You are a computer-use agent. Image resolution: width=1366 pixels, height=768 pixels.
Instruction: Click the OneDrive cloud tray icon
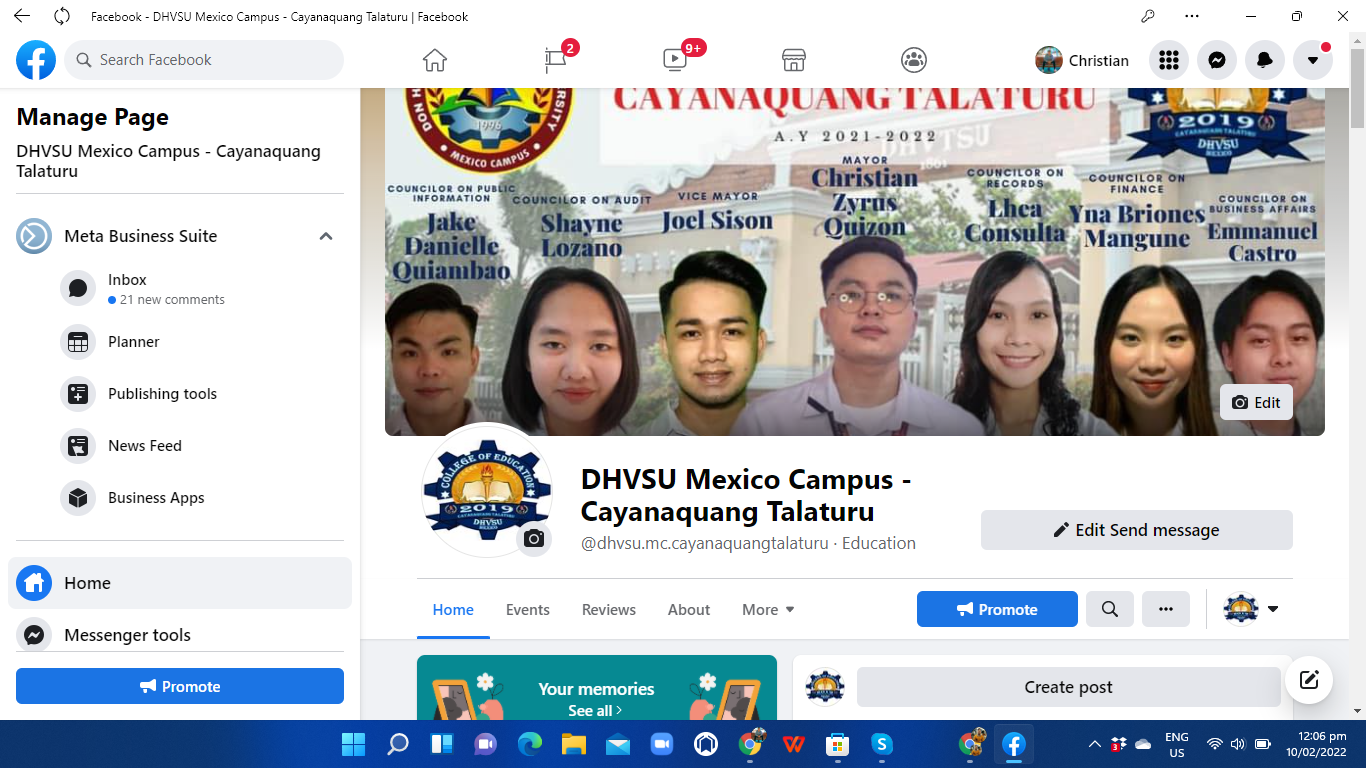[1143, 744]
